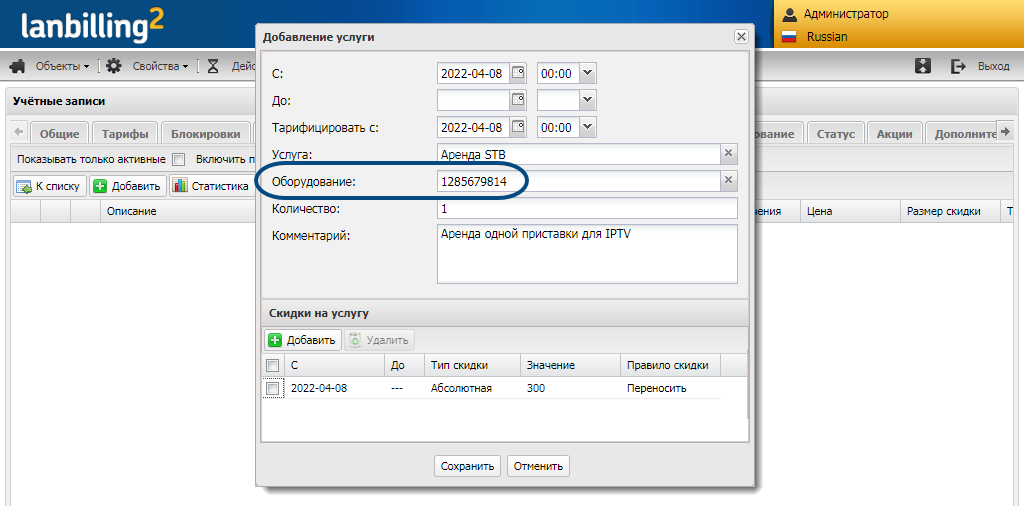Click into the С date field
Viewport: 1024px width, 506px height.
(473, 73)
